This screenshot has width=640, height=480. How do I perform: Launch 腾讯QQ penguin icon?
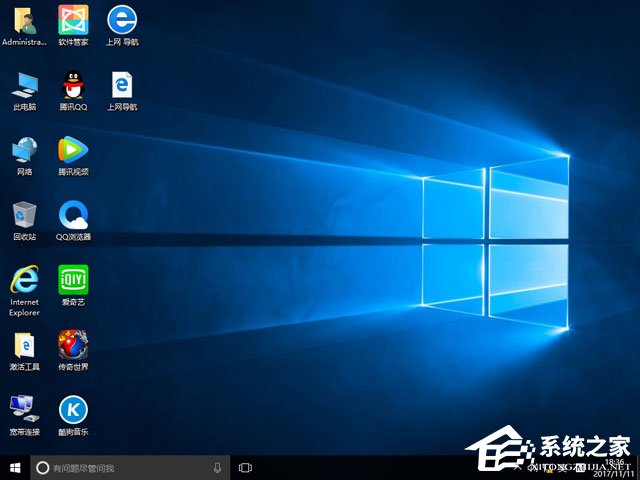[x=72, y=84]
